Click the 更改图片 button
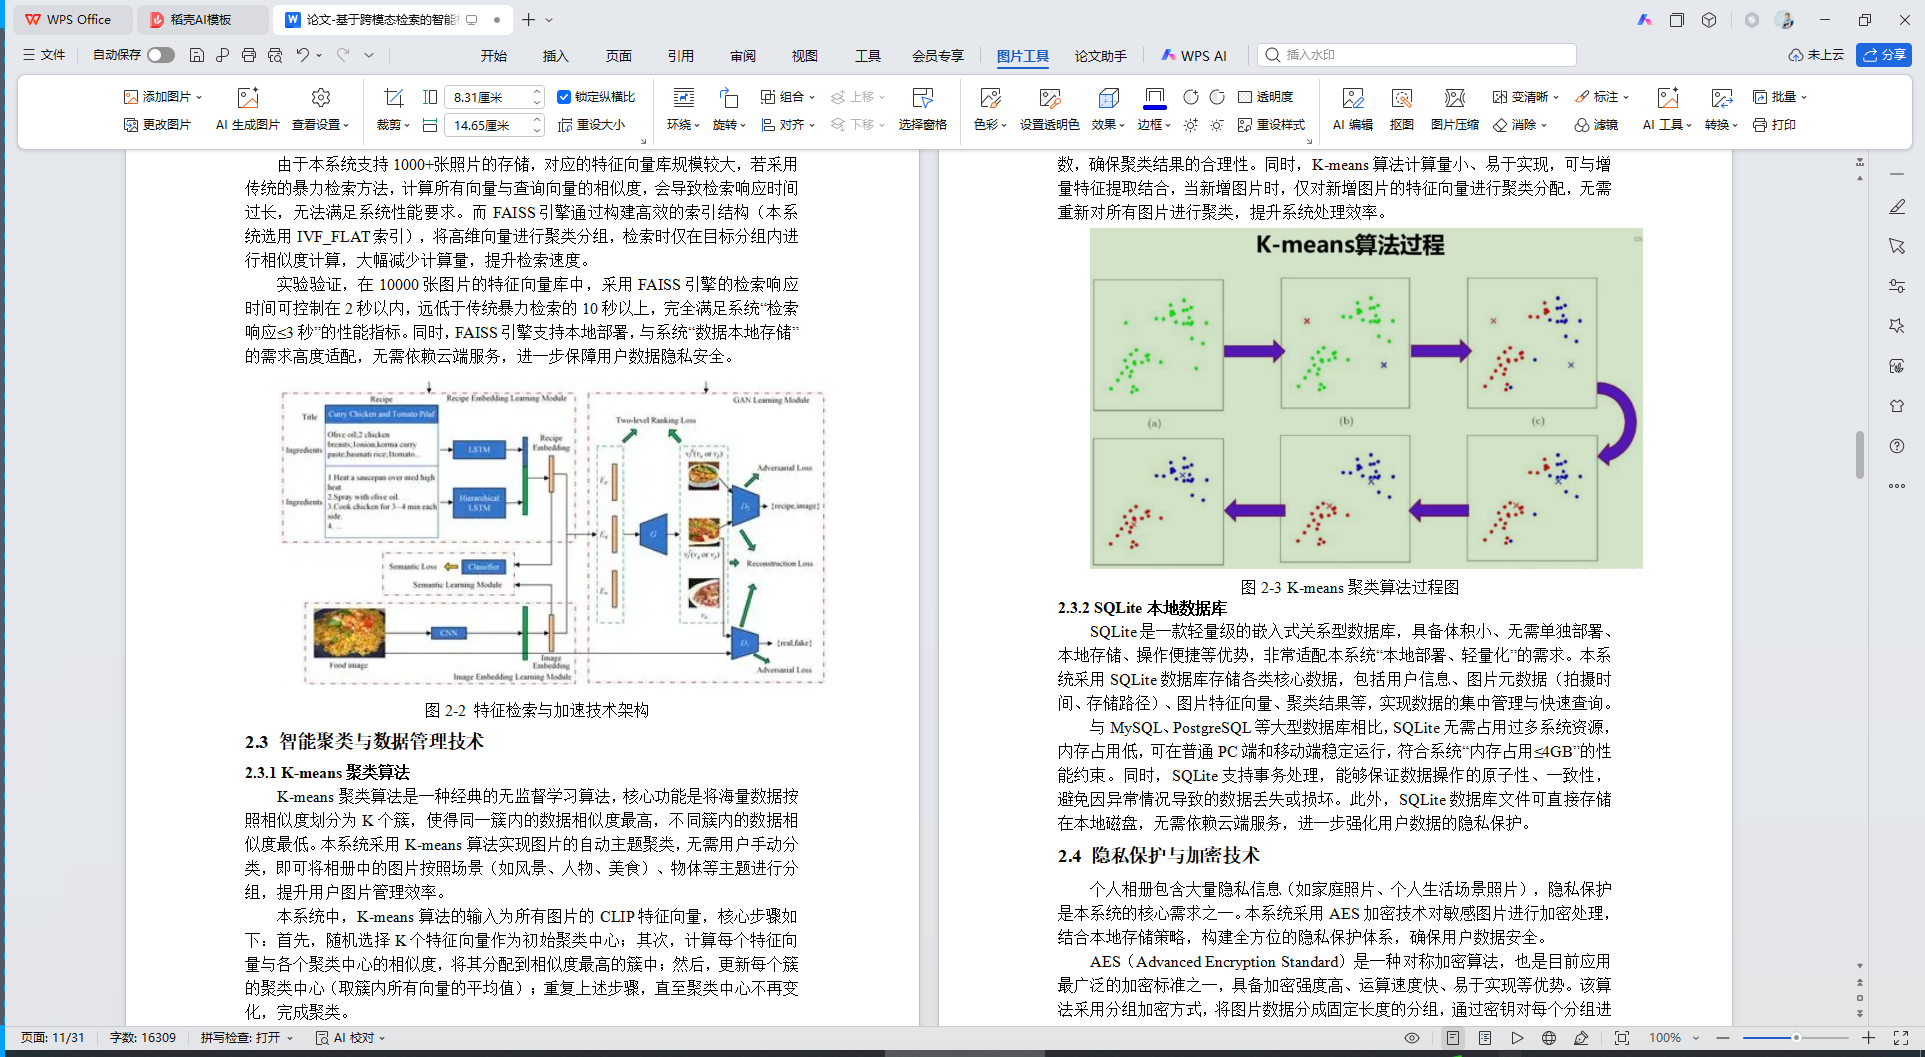 [x=157, y=125]
